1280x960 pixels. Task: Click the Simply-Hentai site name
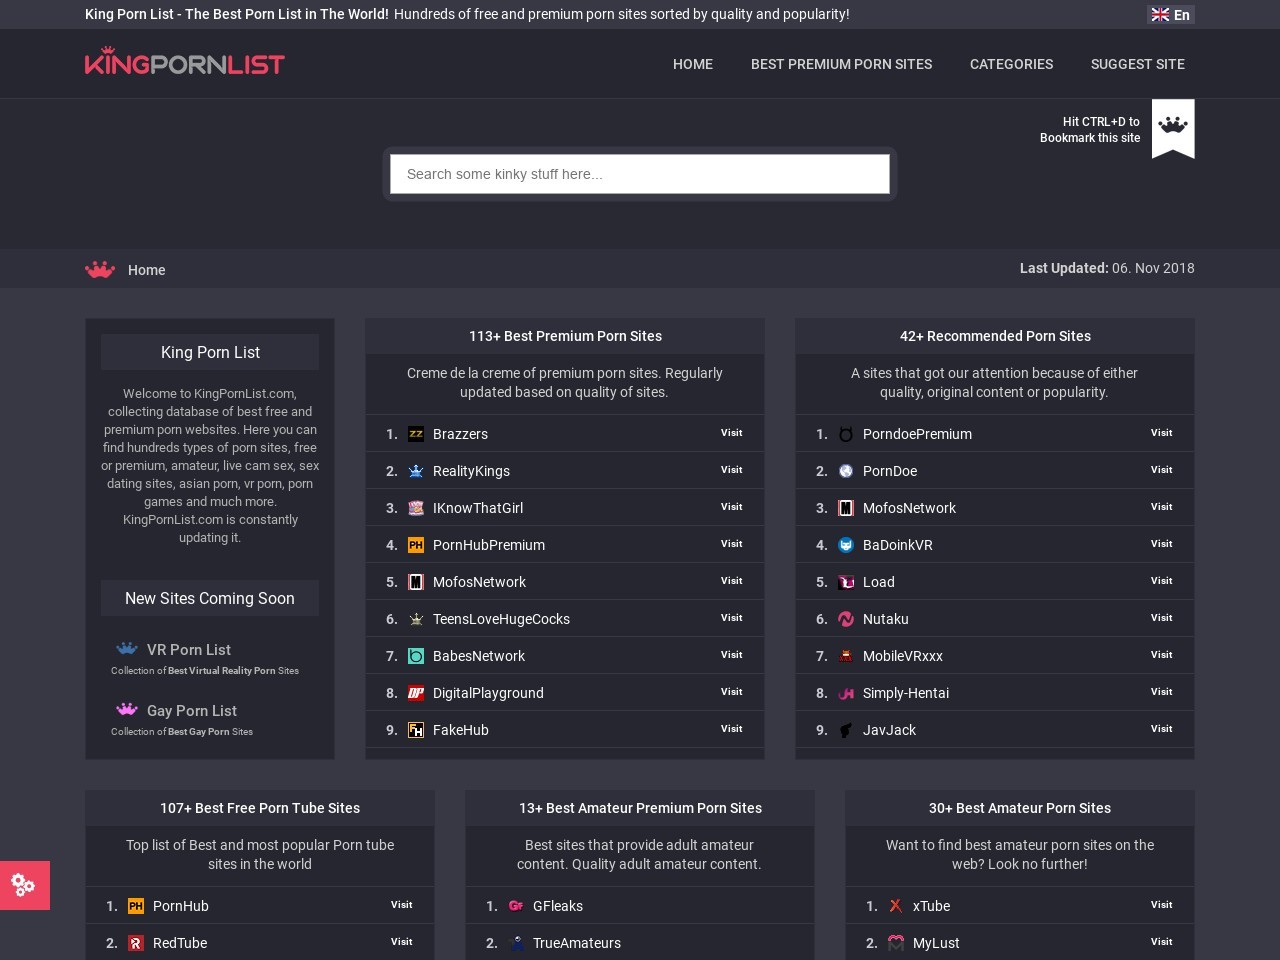click(906, 693)
